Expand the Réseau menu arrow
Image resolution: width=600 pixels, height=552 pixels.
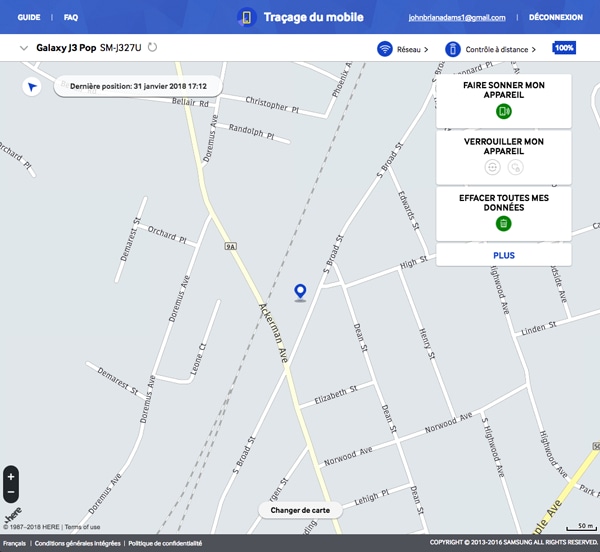coord(426,50)
